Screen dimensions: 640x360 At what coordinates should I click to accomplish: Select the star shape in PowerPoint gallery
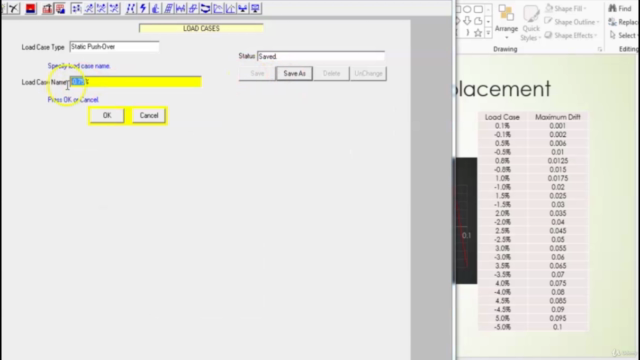tap(478, 33)
